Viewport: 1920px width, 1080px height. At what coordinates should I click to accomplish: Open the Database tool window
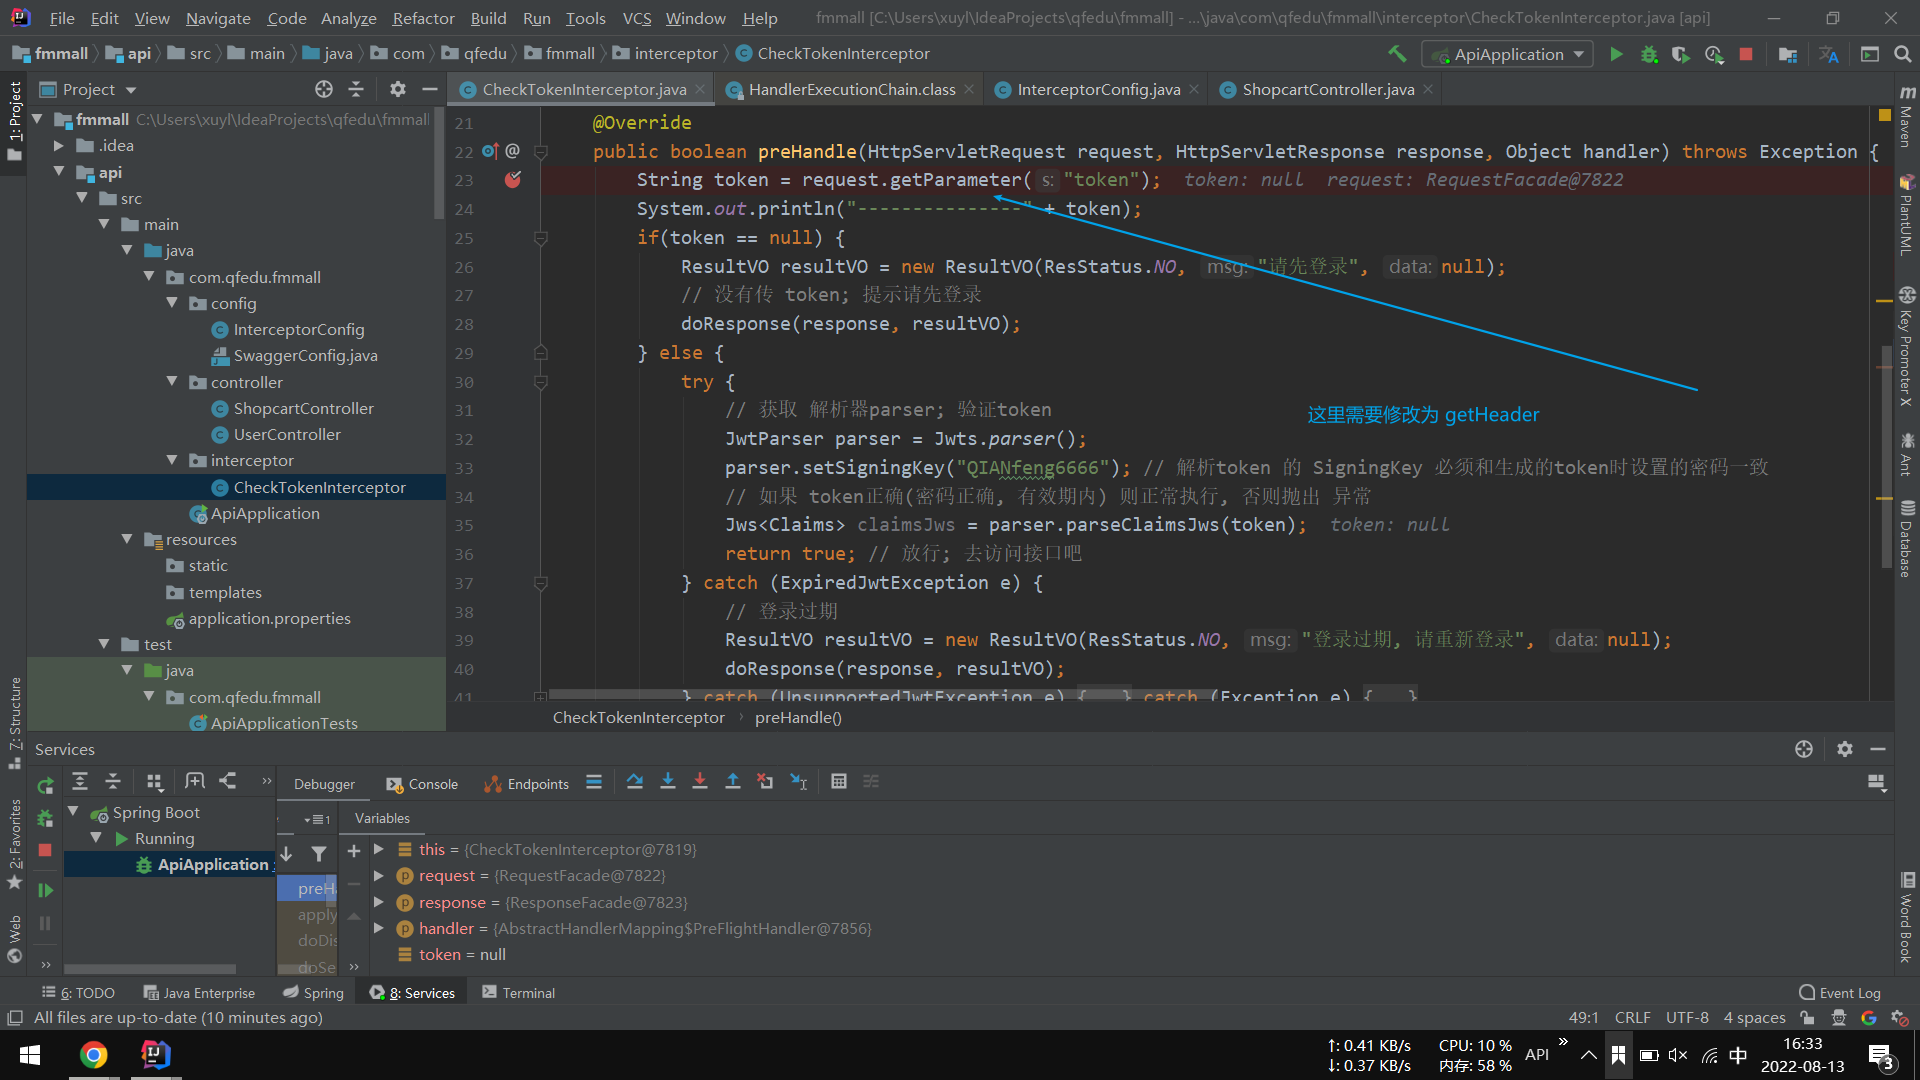(x=1907, y=540)
